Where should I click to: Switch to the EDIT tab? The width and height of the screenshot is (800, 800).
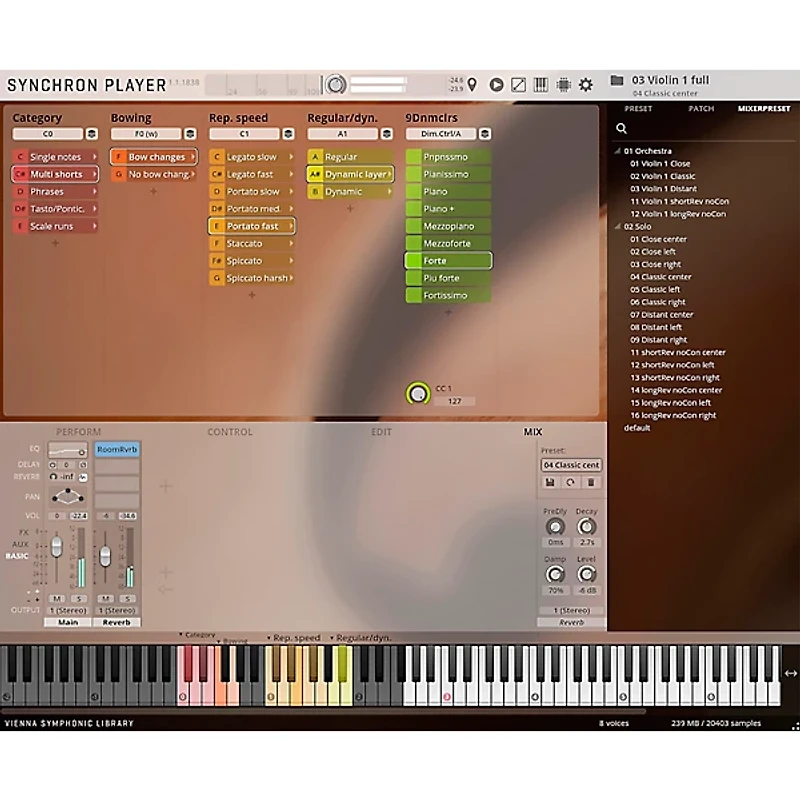pyautogui.click(x=381, y=432)
